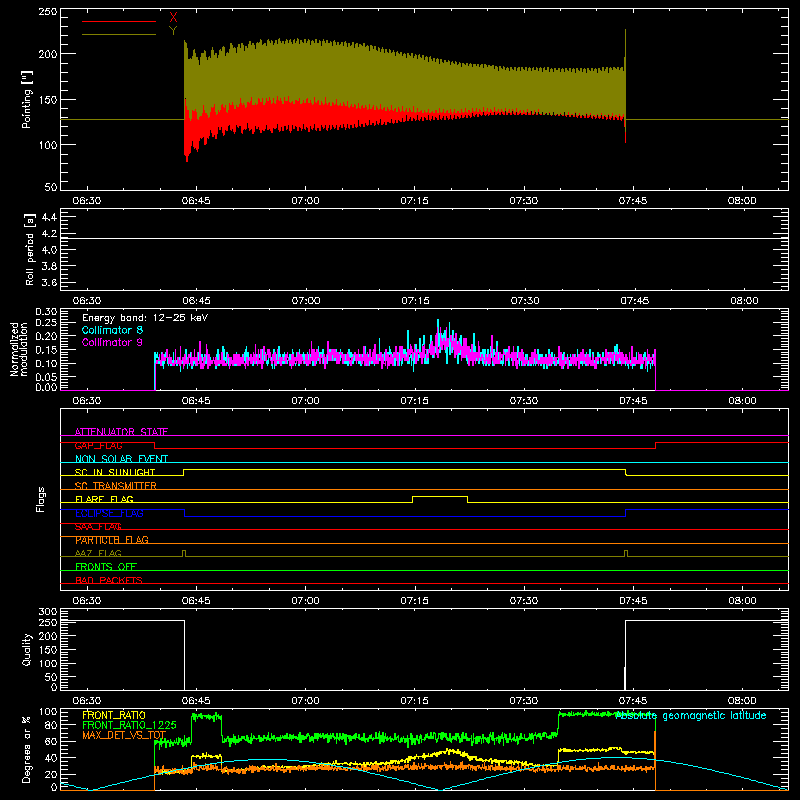The height and width of the screenshot is (800, 800).
Task: Click the 'Energy band: 12-25 keV' annotation
Action: [145, 318]
